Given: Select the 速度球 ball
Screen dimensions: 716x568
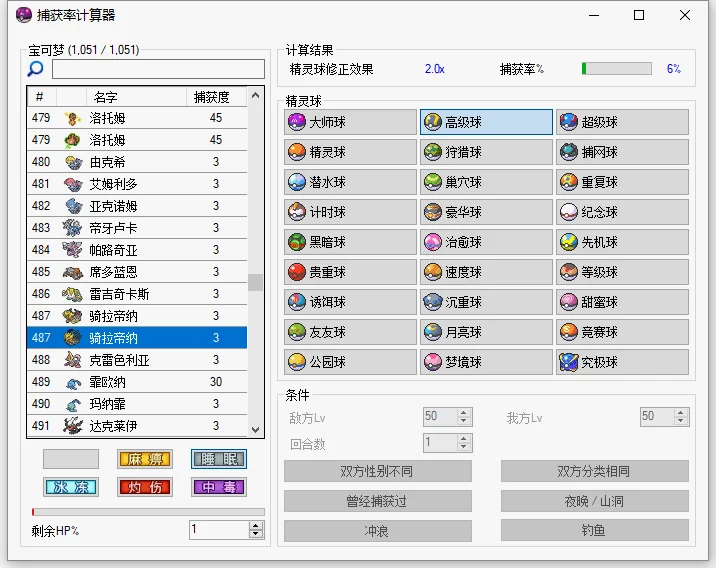Looking at the screenshot, I should click(486, 272).
